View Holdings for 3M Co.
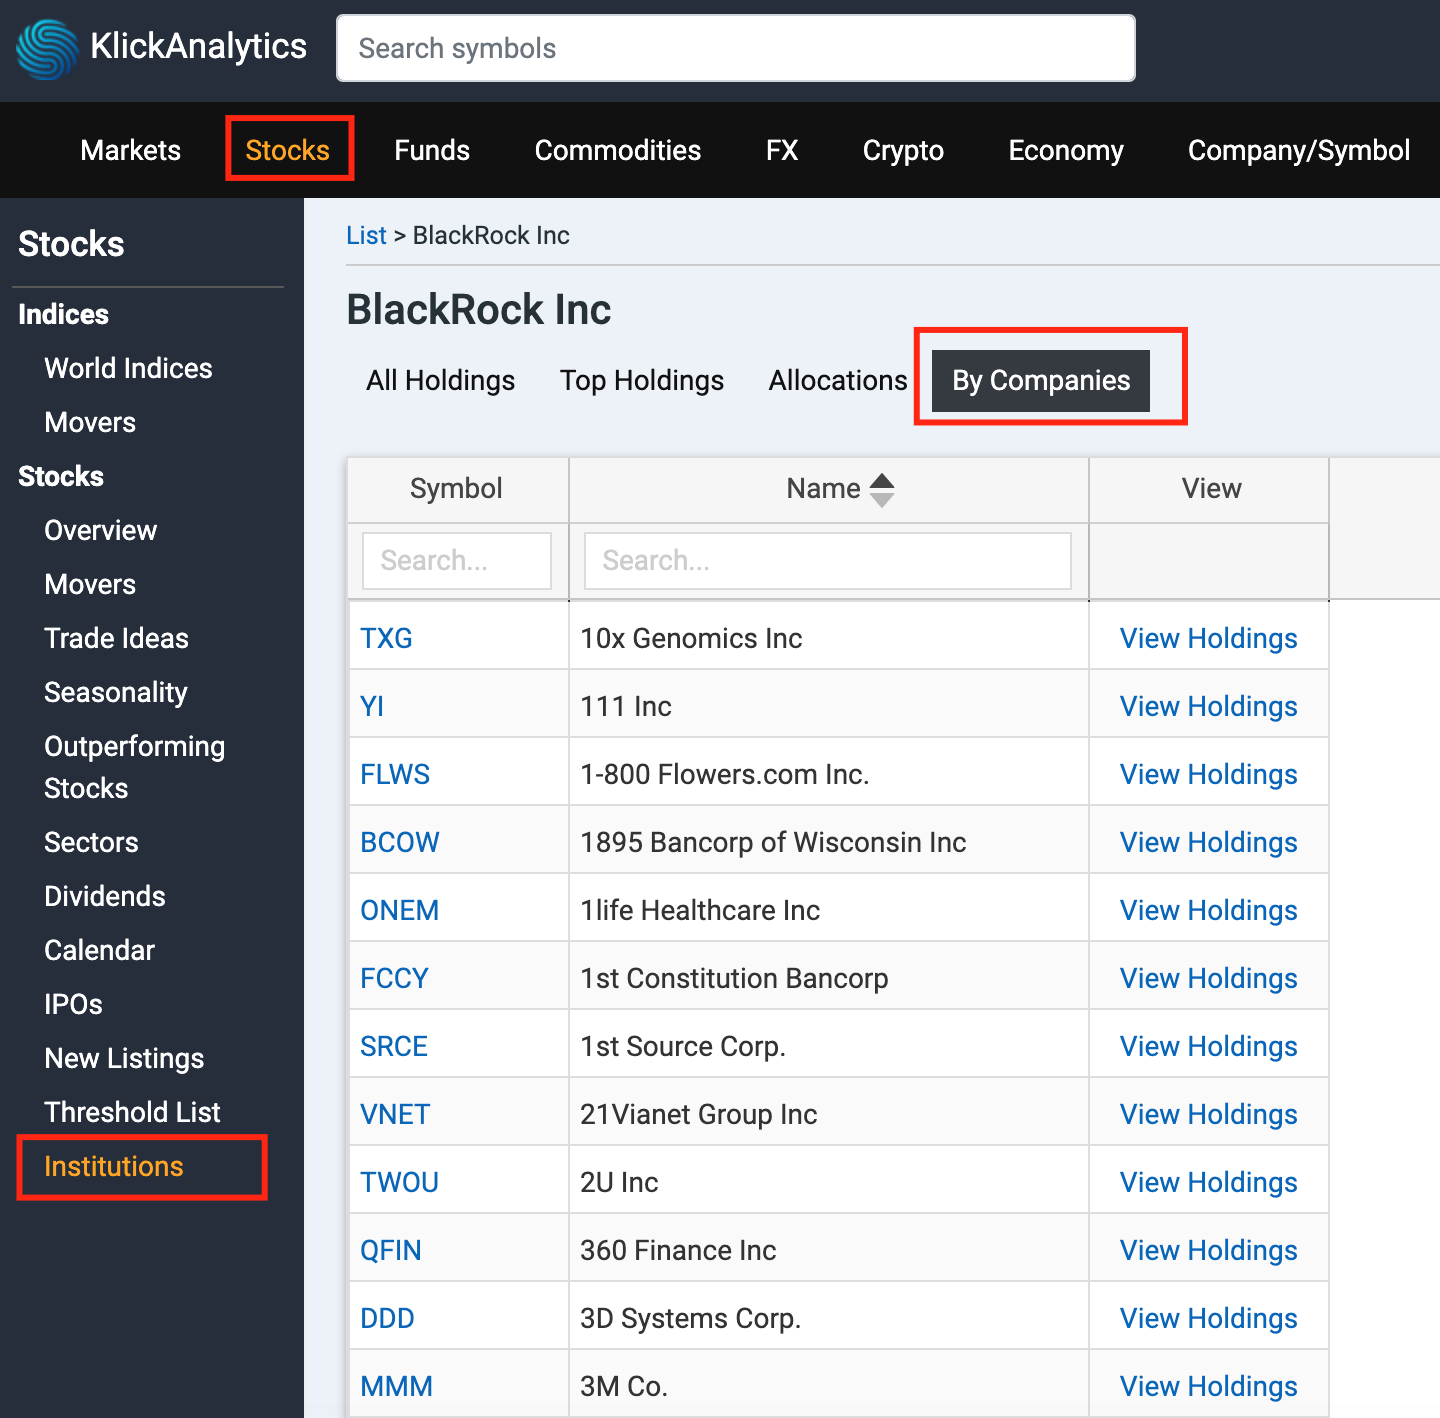Screen dimensions: 1440x1418 (1208, 1386)
